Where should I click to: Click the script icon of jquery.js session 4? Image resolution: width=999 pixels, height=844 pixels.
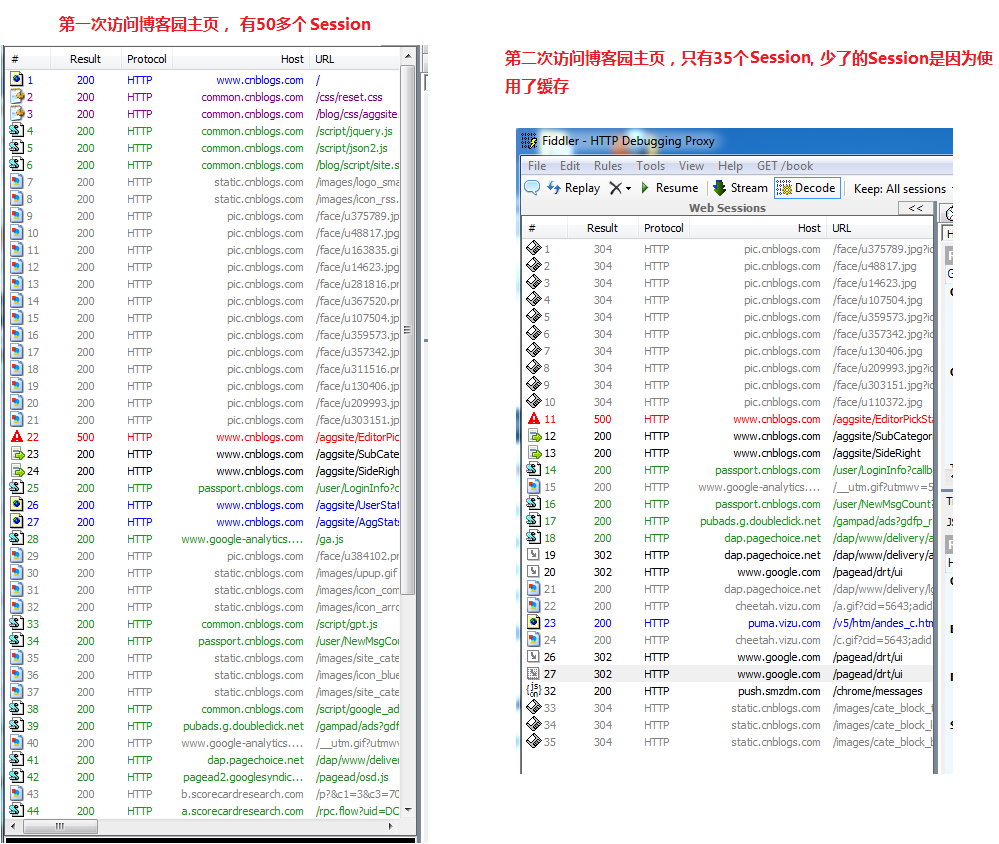[17, 131]
